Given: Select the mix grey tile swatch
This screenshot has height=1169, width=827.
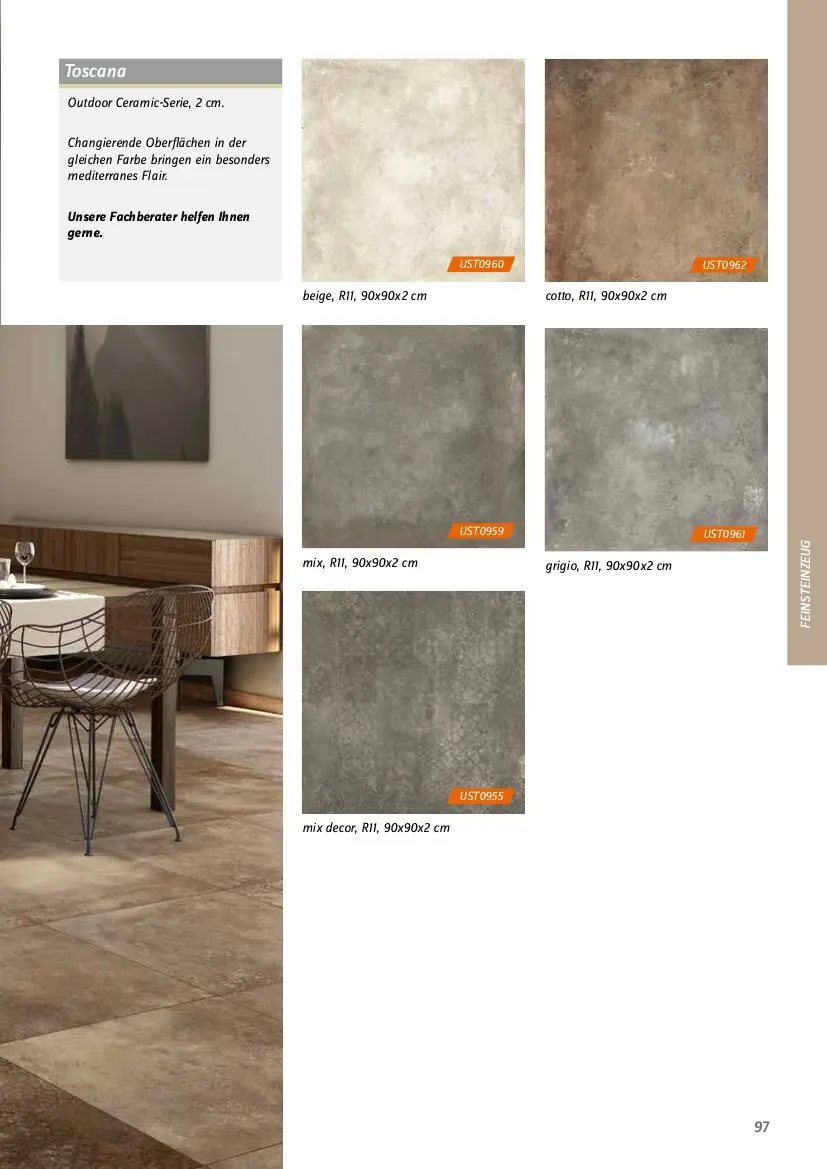Looking at the screenshot, I should pos(413,436).
